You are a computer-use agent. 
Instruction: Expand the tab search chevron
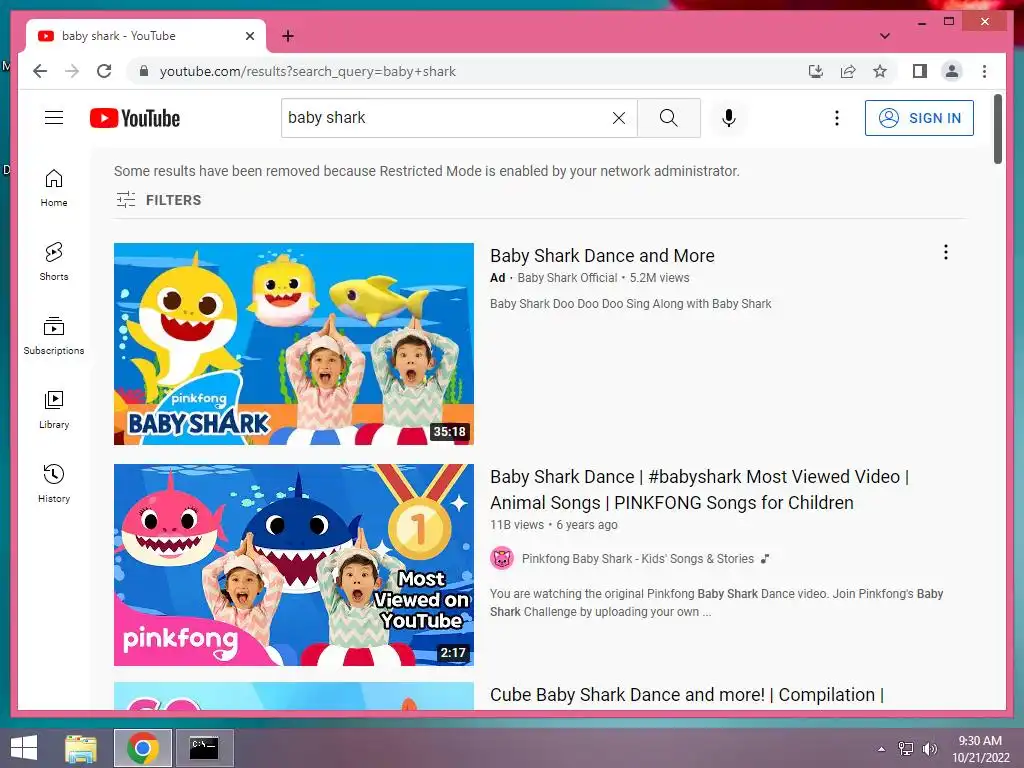coord(885,36)
